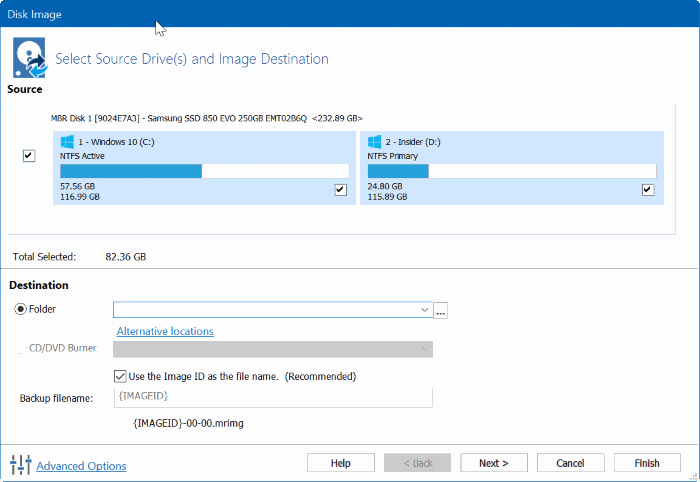Select the CD/DVD Burner radio option

click(x=21, y=348)
